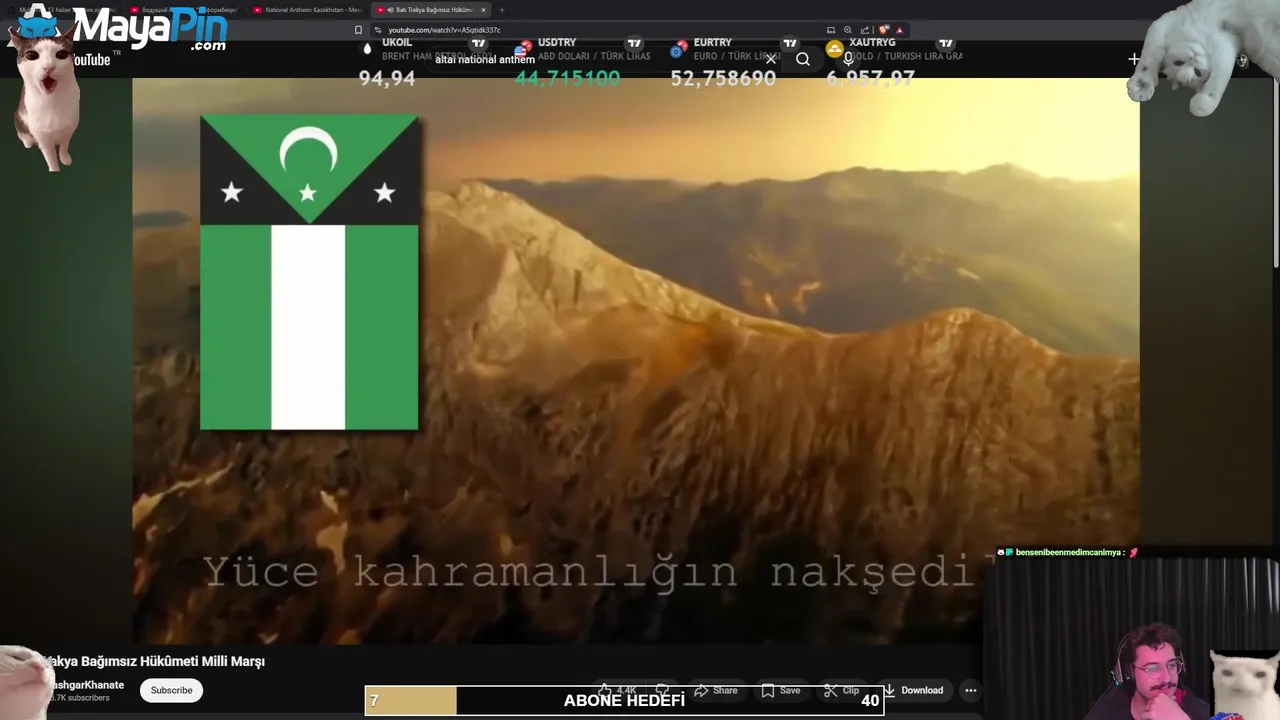
Task: Save the video to a playlist
Action: [x=780, y=690]
